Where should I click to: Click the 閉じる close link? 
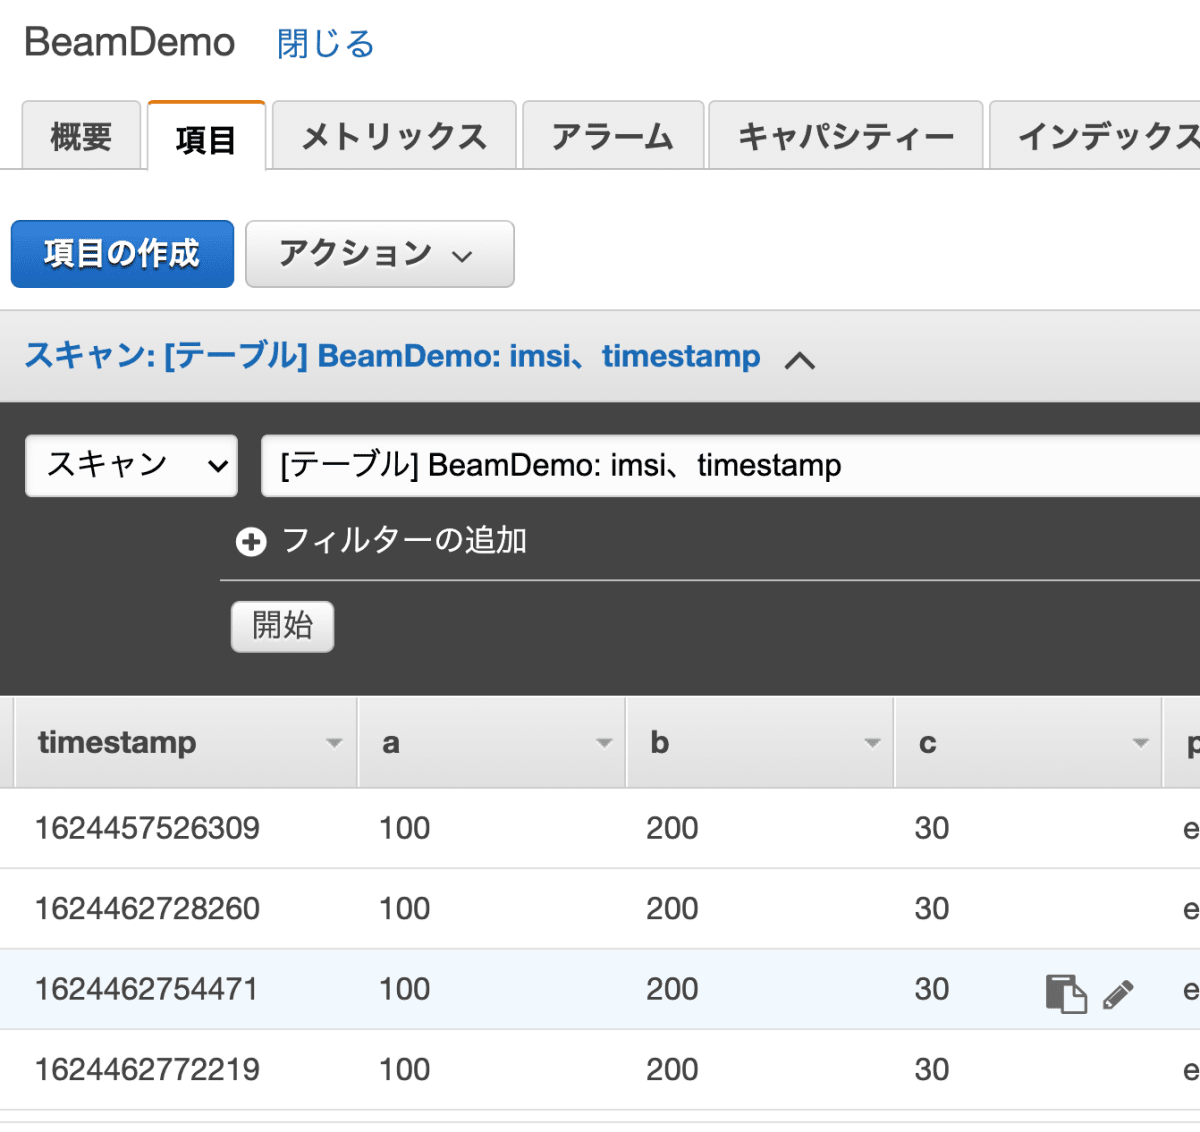coord(326,44)
